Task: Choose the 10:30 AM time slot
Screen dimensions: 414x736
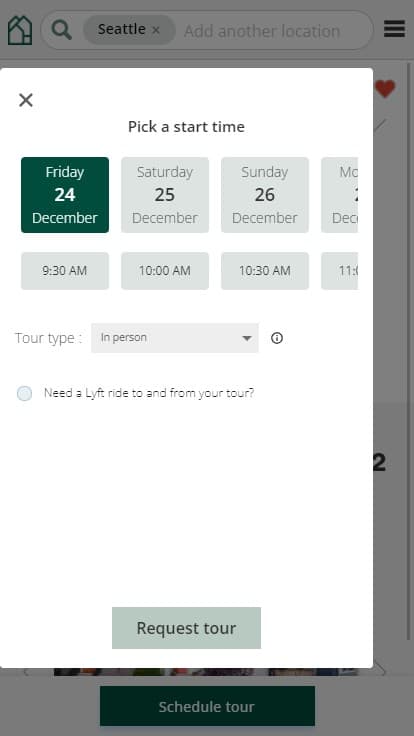Action: click(265, 271)
